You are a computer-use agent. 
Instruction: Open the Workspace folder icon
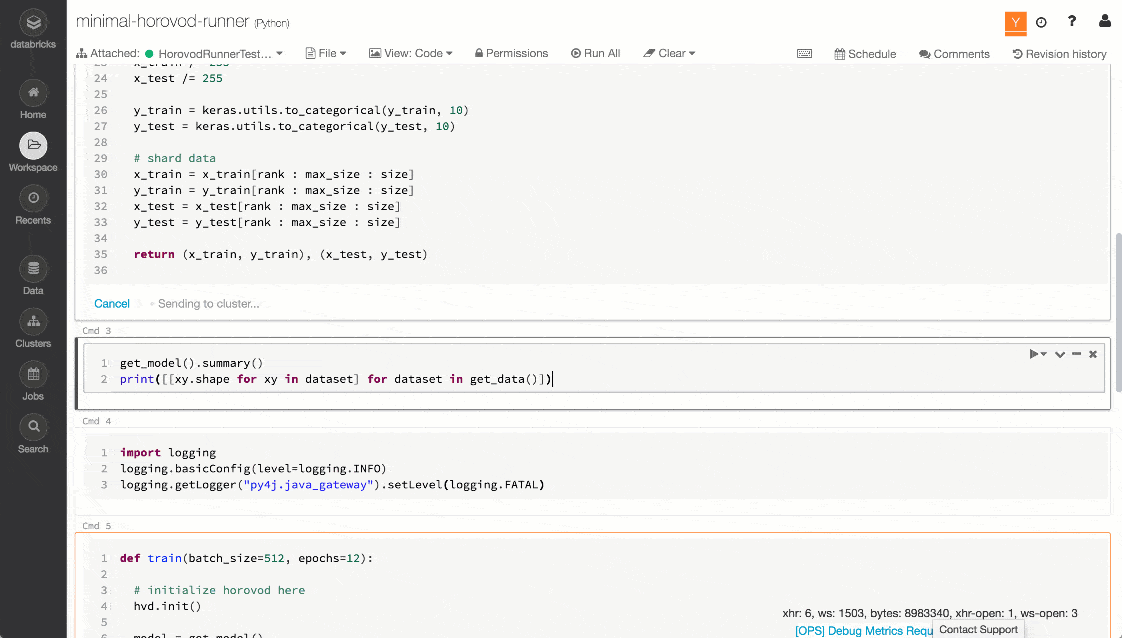[x=33, y=146]
